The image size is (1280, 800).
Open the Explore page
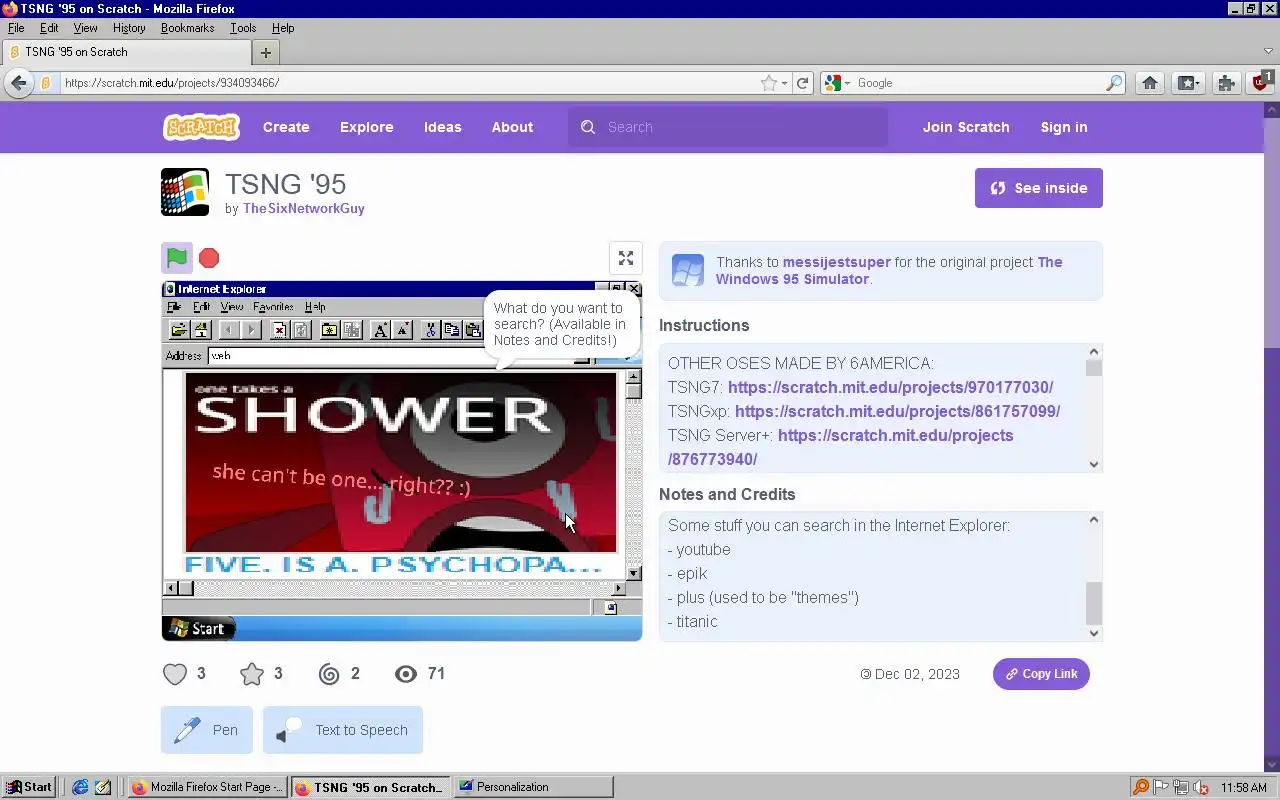click(366, 127)
